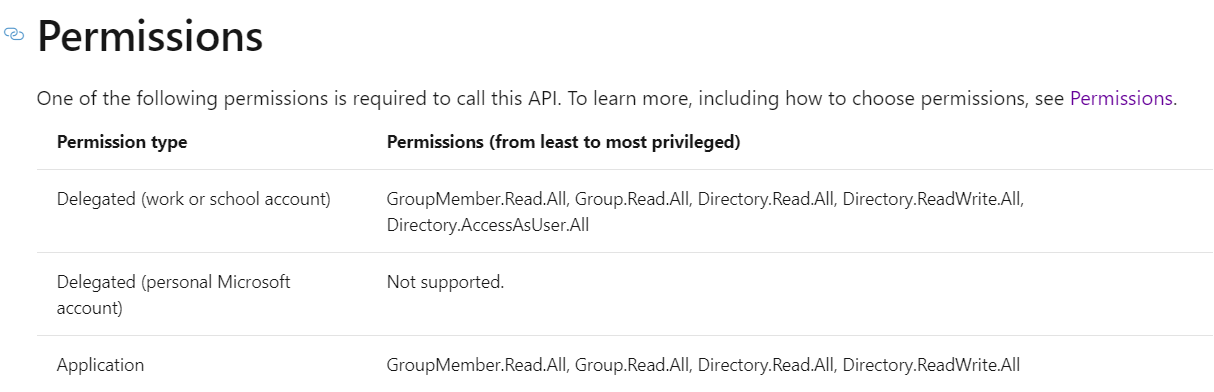The image size is (1214, 392).
Task: Click the Not supported. text
Action: (x=445, y=282)
